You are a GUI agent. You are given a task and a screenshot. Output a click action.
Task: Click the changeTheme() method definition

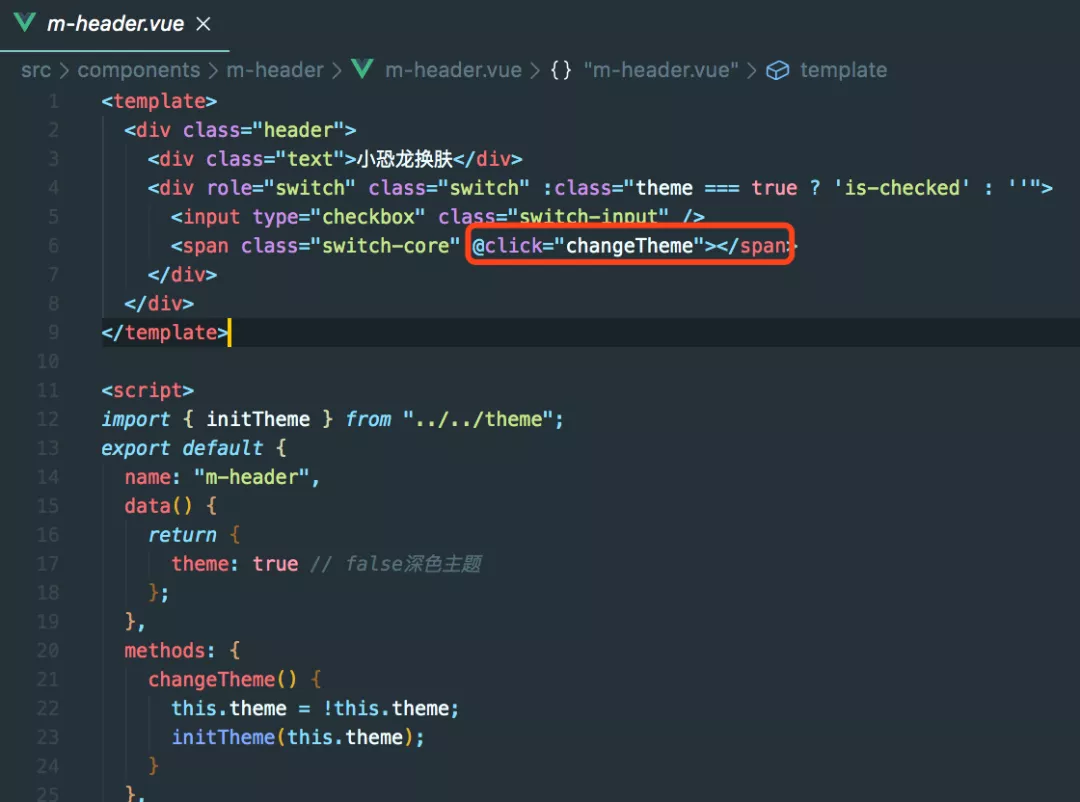[x=222, y=679]
